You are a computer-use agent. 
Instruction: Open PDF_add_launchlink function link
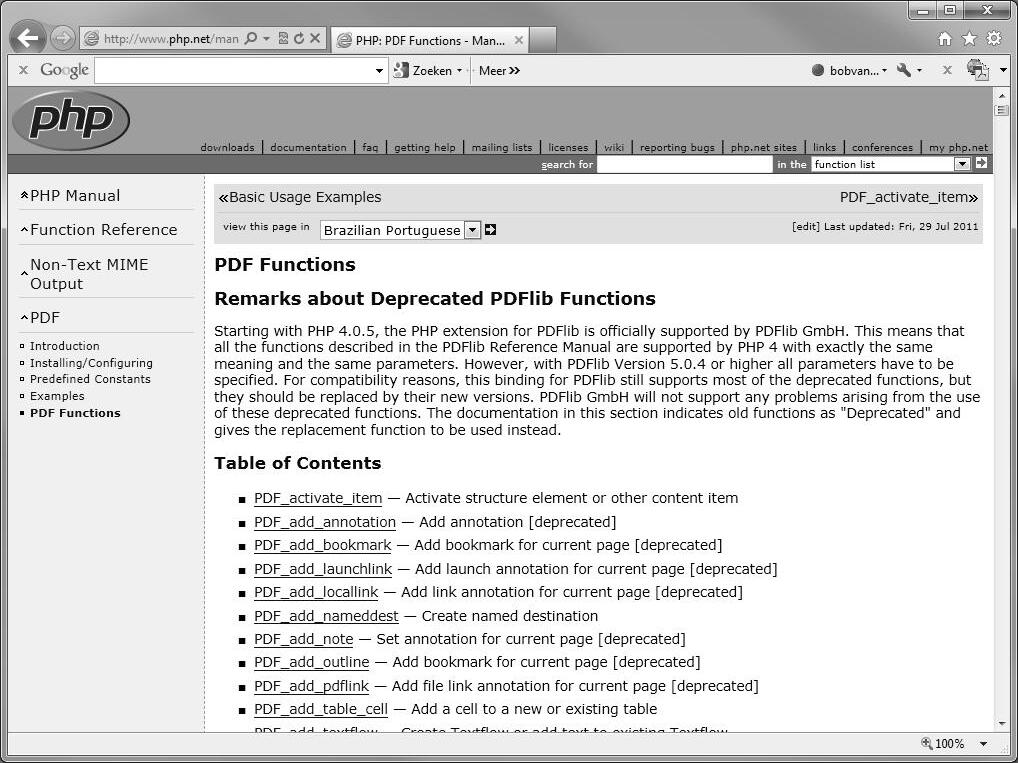323,569
